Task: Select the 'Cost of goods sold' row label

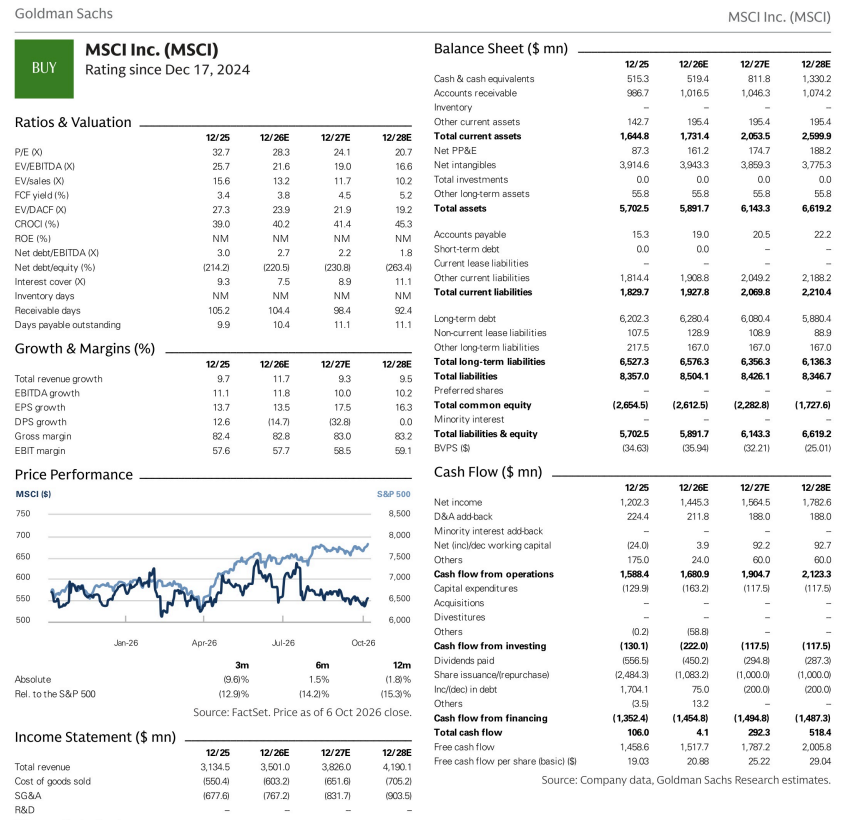Action: click(53, 782)
